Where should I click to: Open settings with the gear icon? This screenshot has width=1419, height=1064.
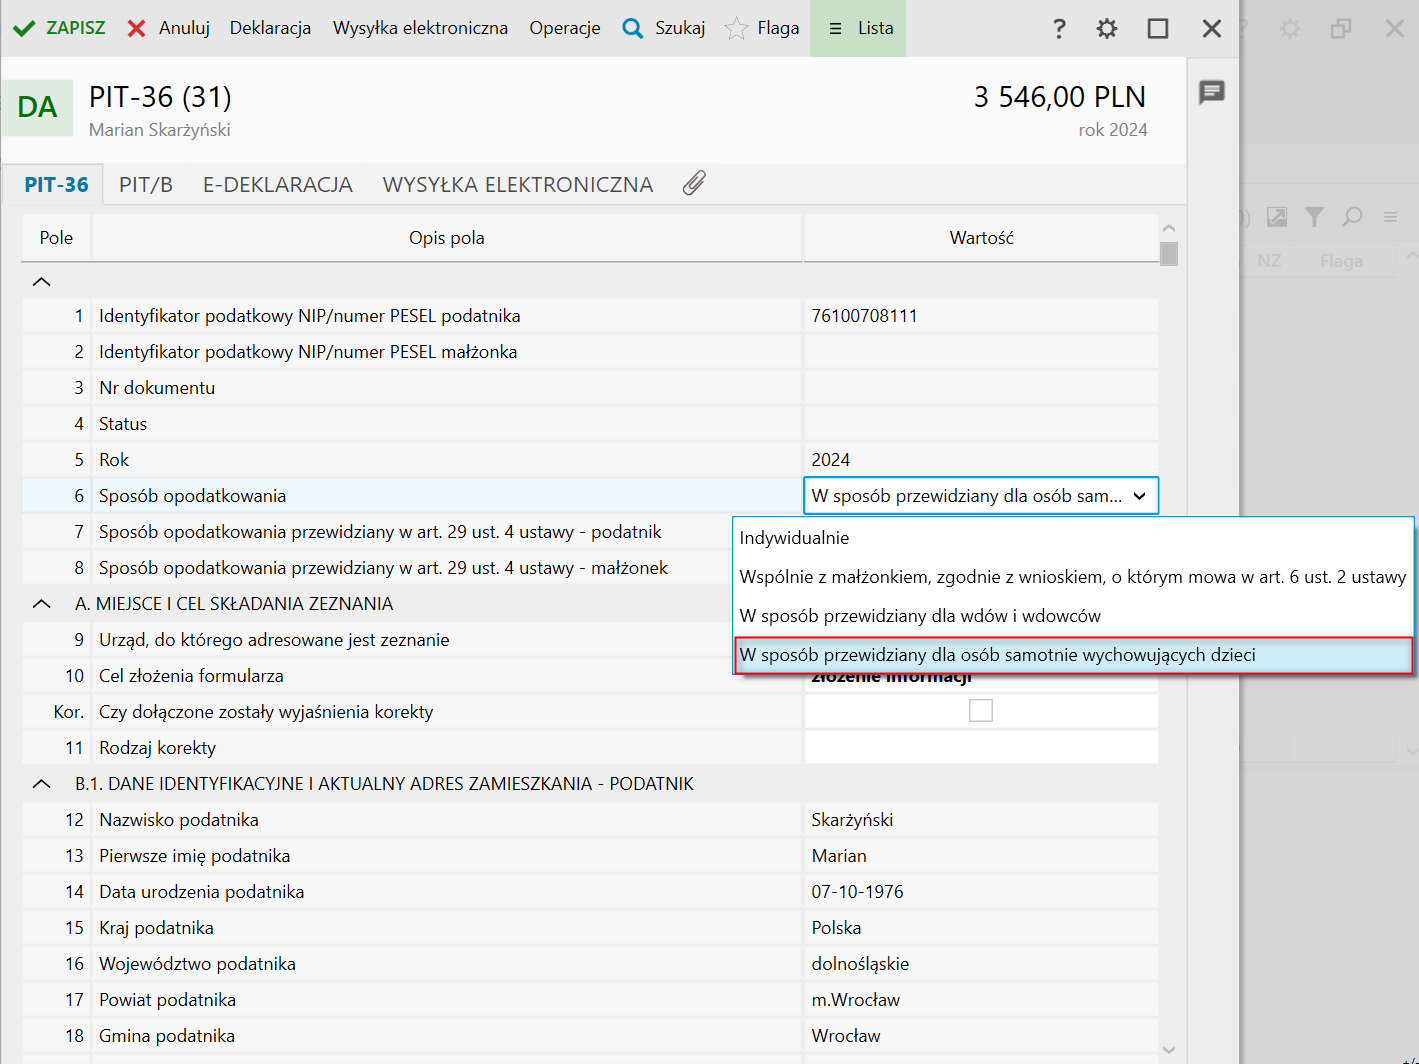tap(1106, 28)
